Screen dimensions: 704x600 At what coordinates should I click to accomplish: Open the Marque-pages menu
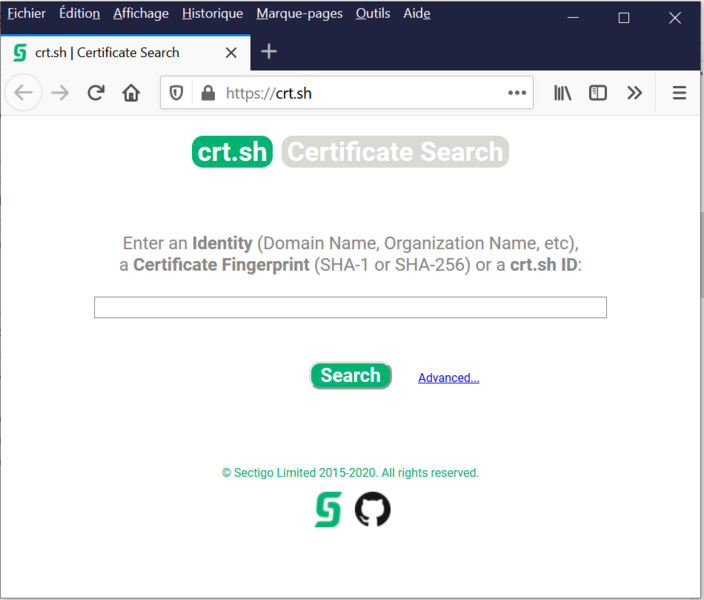(299, 14)
